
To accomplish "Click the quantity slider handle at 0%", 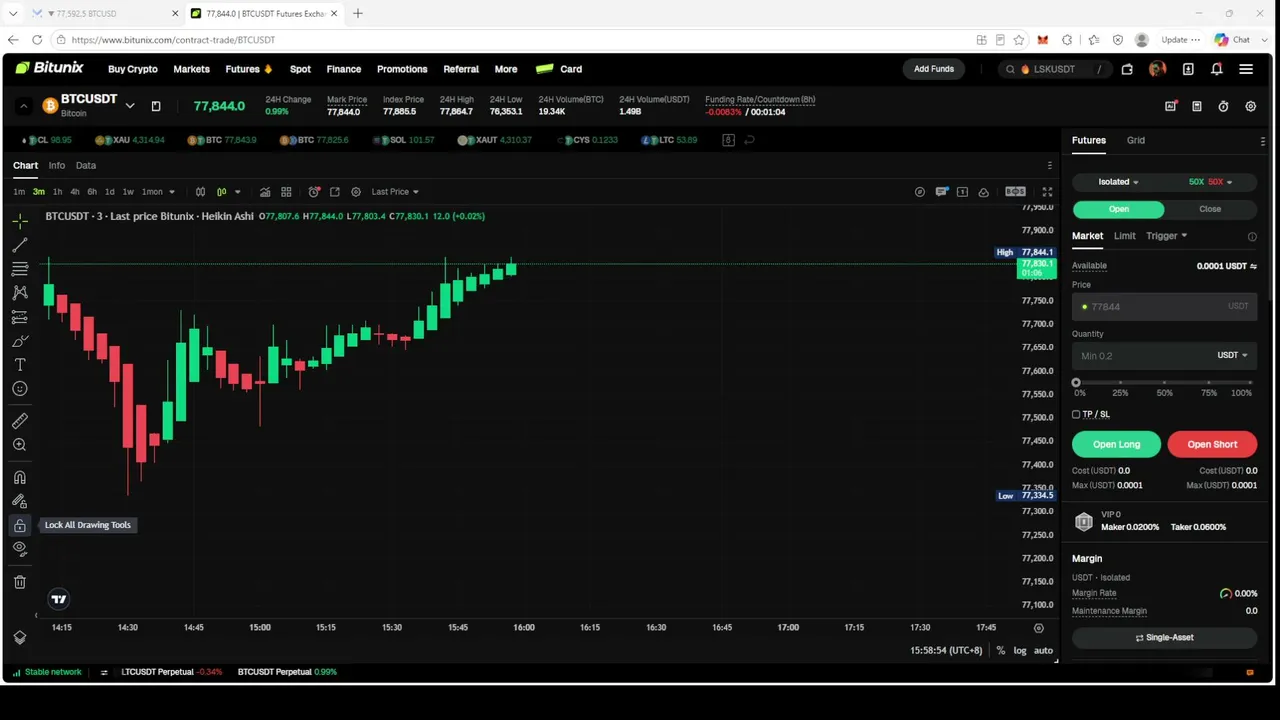I will pyautogui.click(x=1076, y=382).
